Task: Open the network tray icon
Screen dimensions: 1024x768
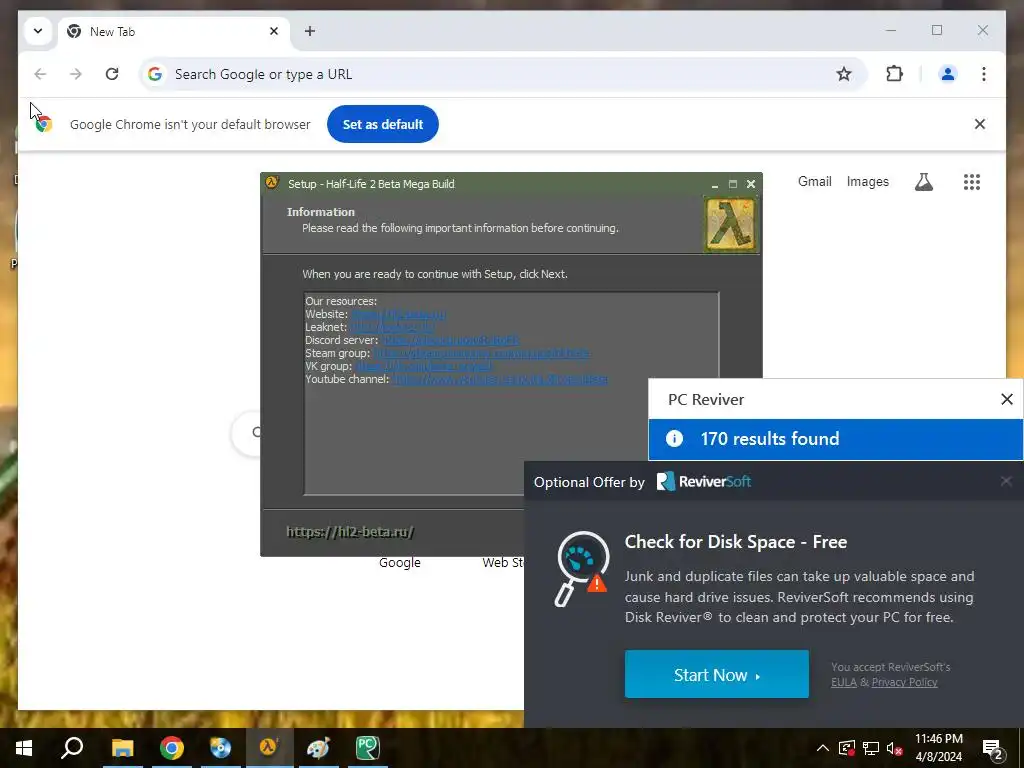Action: [x=871, y=748]
